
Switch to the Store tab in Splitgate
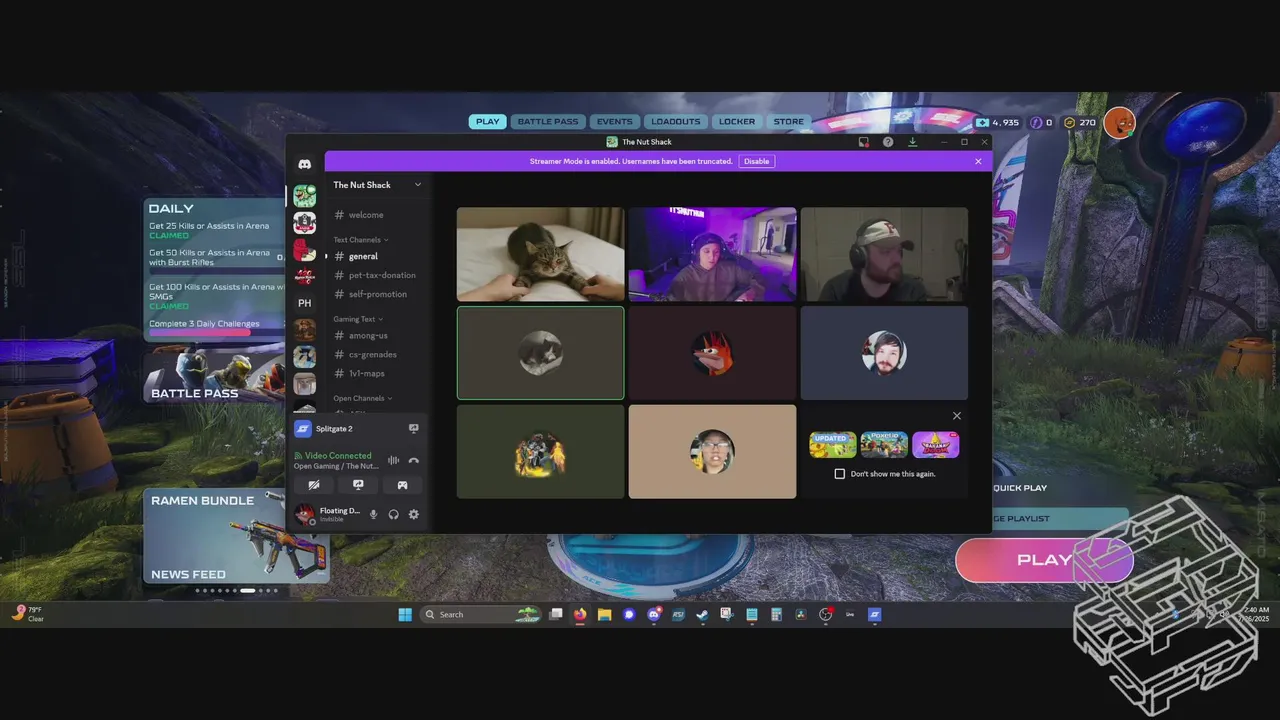tap(788, 122)
